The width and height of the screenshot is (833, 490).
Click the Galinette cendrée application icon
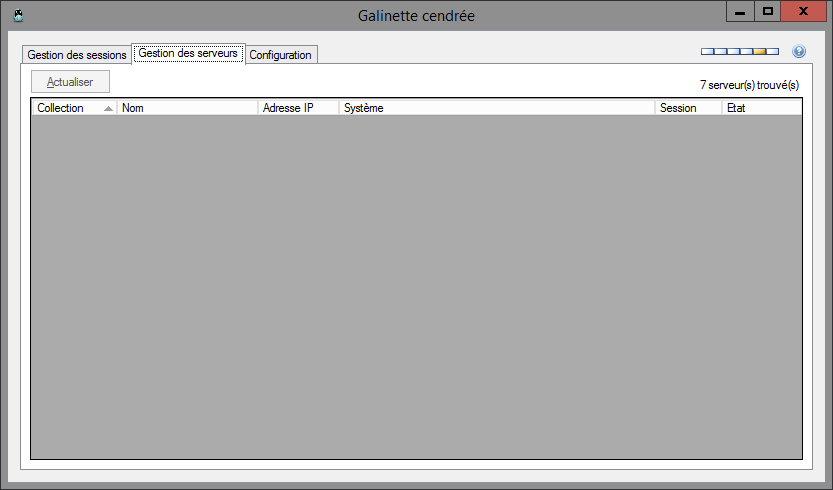coord(18,15)
